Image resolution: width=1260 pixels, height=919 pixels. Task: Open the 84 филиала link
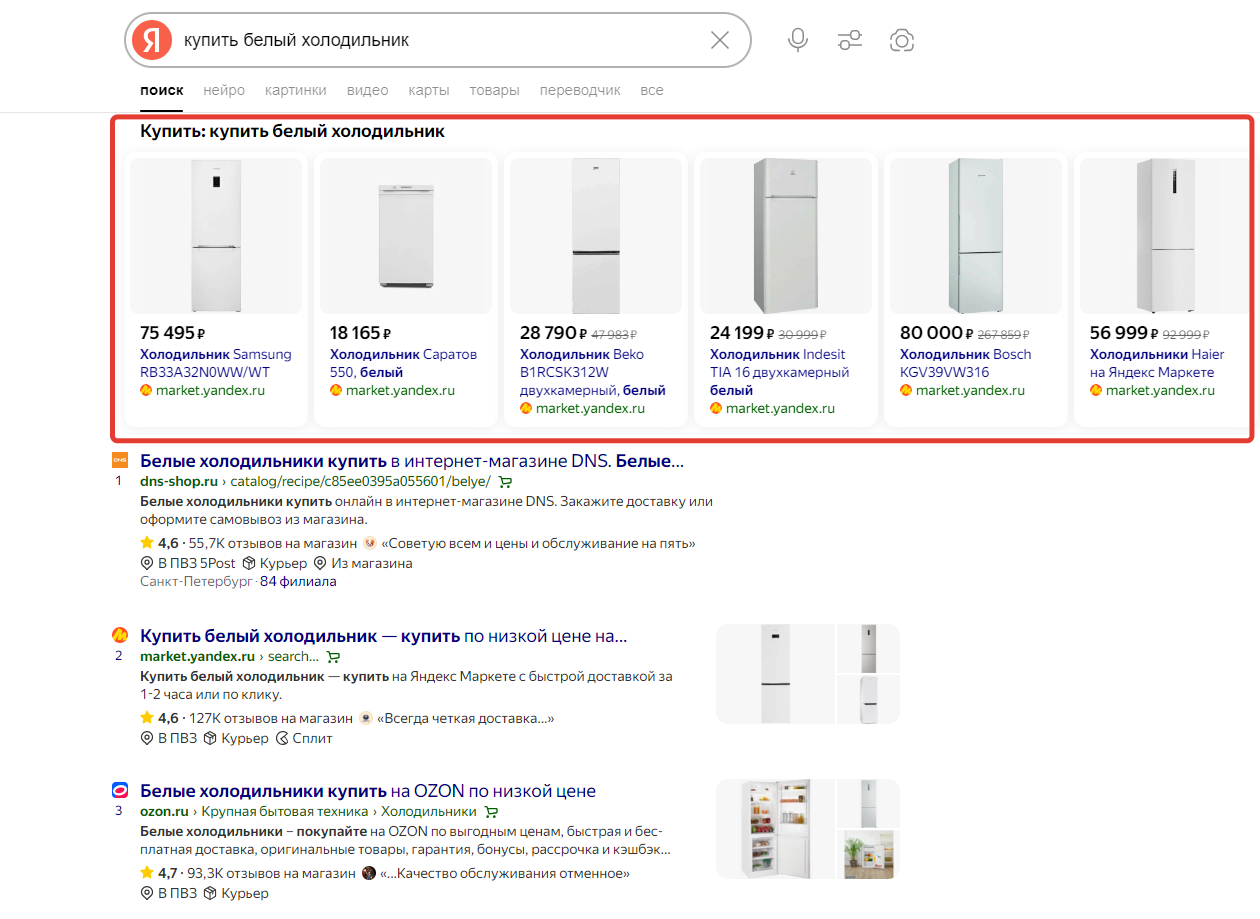(x=298, y=581)
